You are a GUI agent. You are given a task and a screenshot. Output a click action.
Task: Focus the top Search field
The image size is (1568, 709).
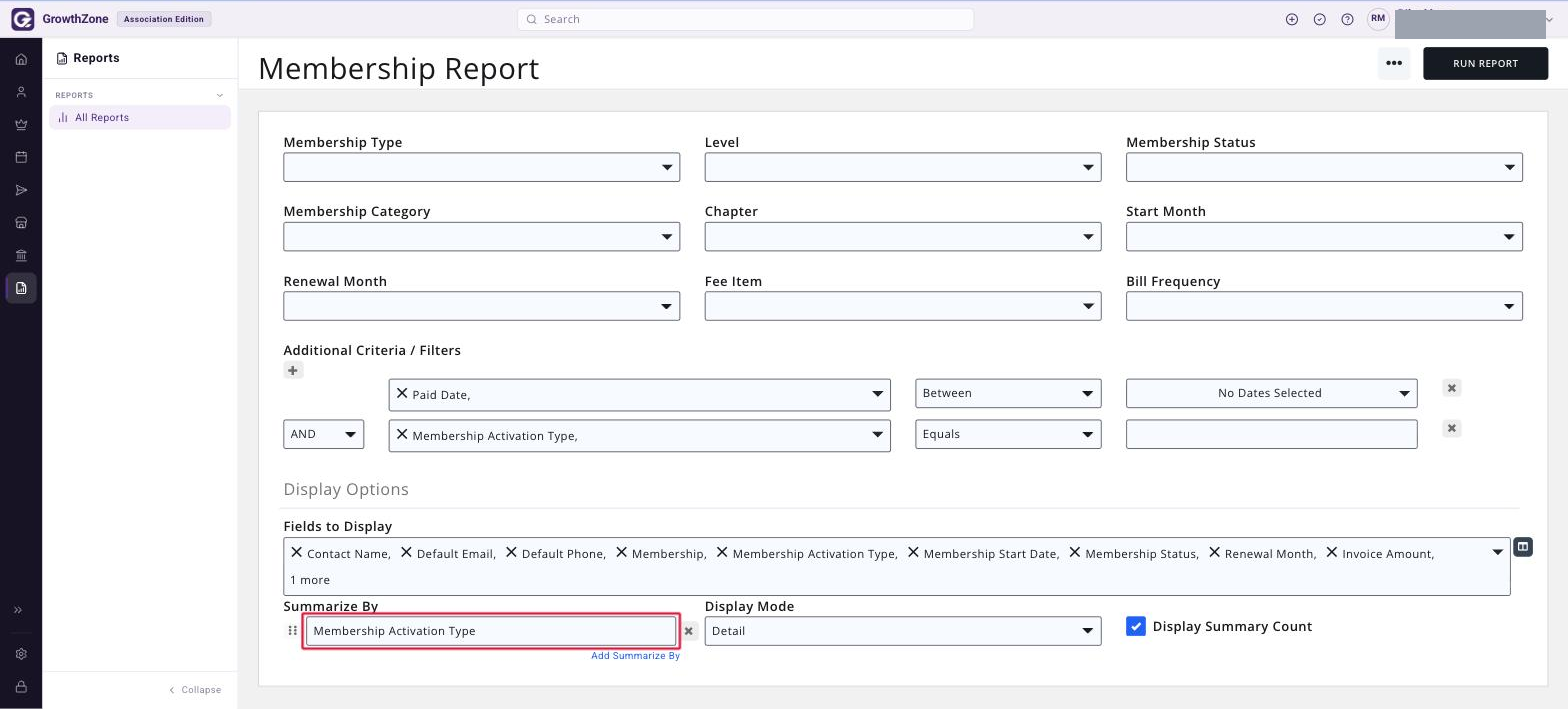click(x=745, y=19)
